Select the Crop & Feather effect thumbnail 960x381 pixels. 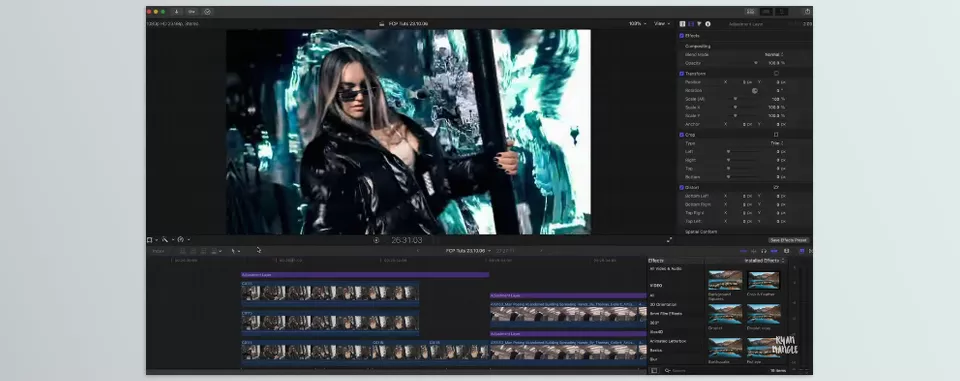[763, 281]
